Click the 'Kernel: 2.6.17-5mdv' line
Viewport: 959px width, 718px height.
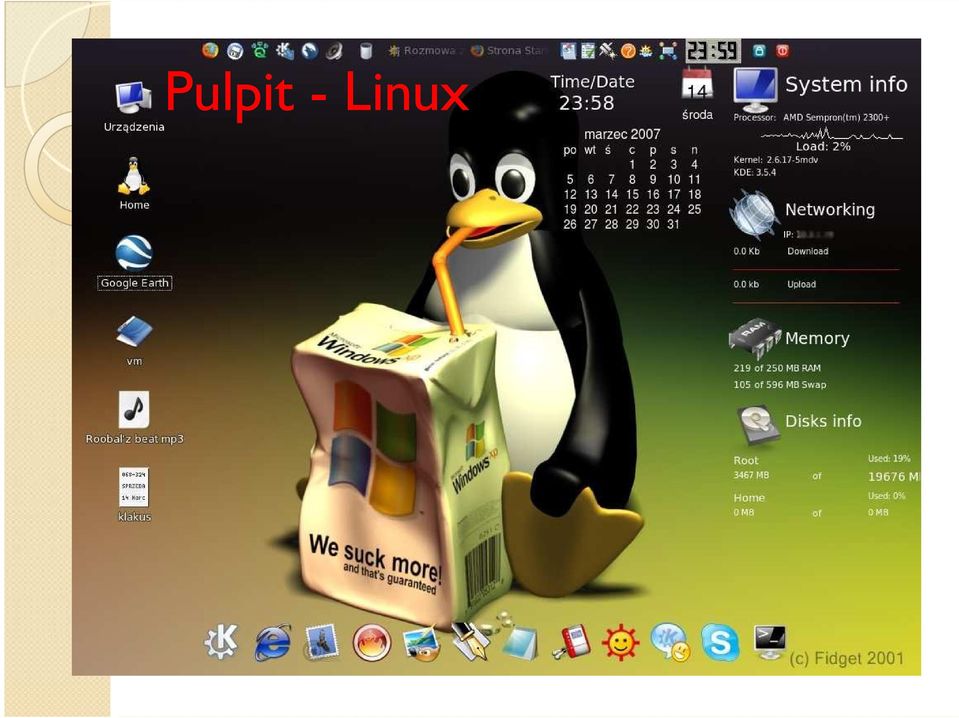click(776, 160)
